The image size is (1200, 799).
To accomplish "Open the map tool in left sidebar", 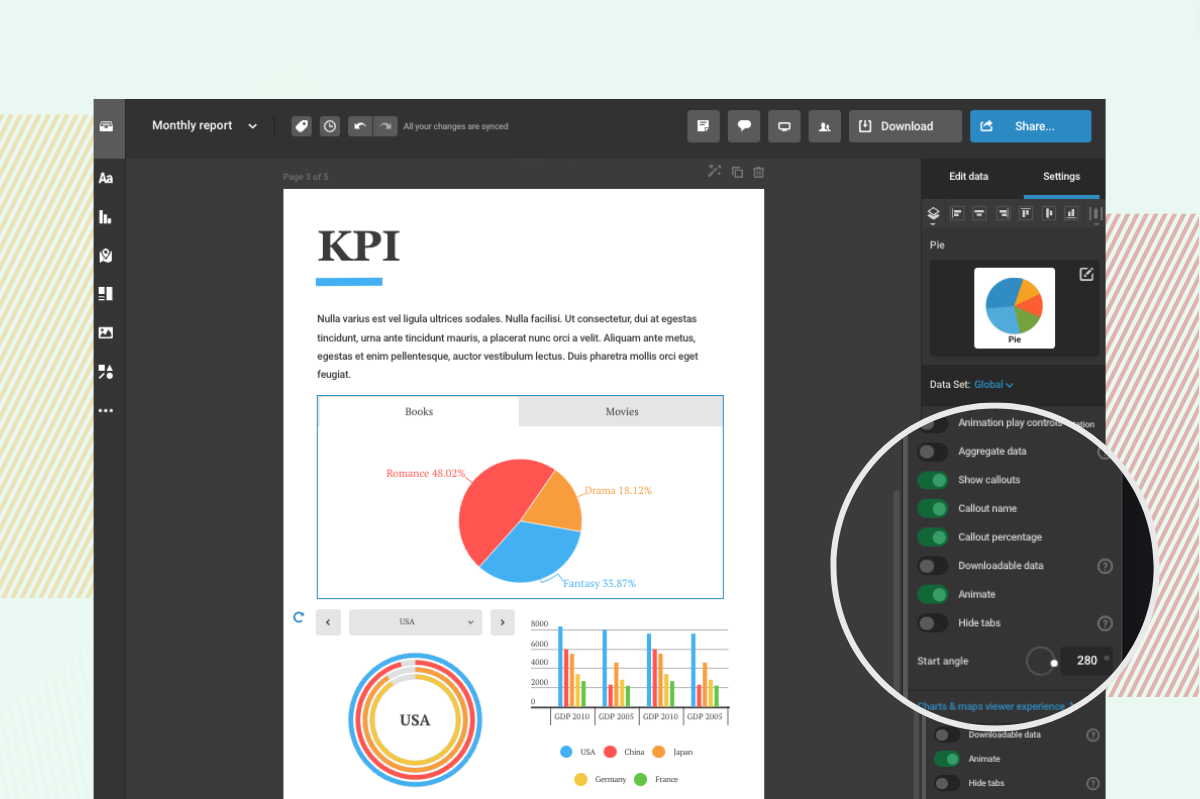I will pyautogui.click(x=106, y=255).
